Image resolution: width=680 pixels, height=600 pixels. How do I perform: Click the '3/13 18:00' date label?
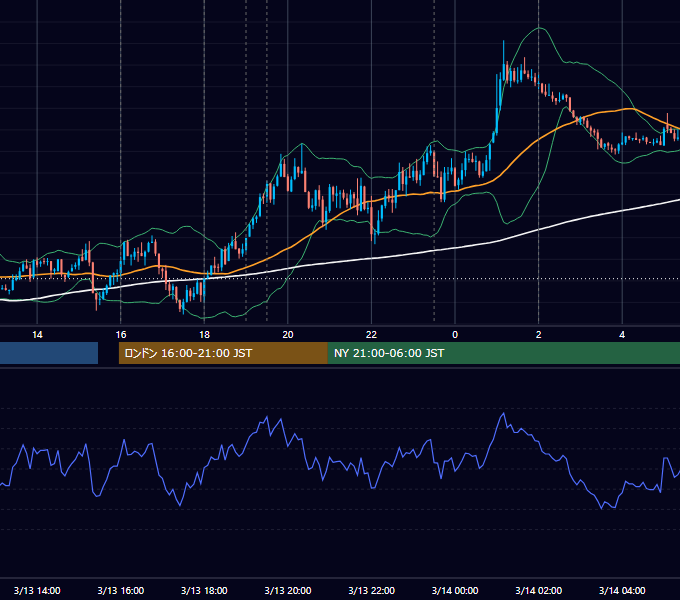[204, 590]
